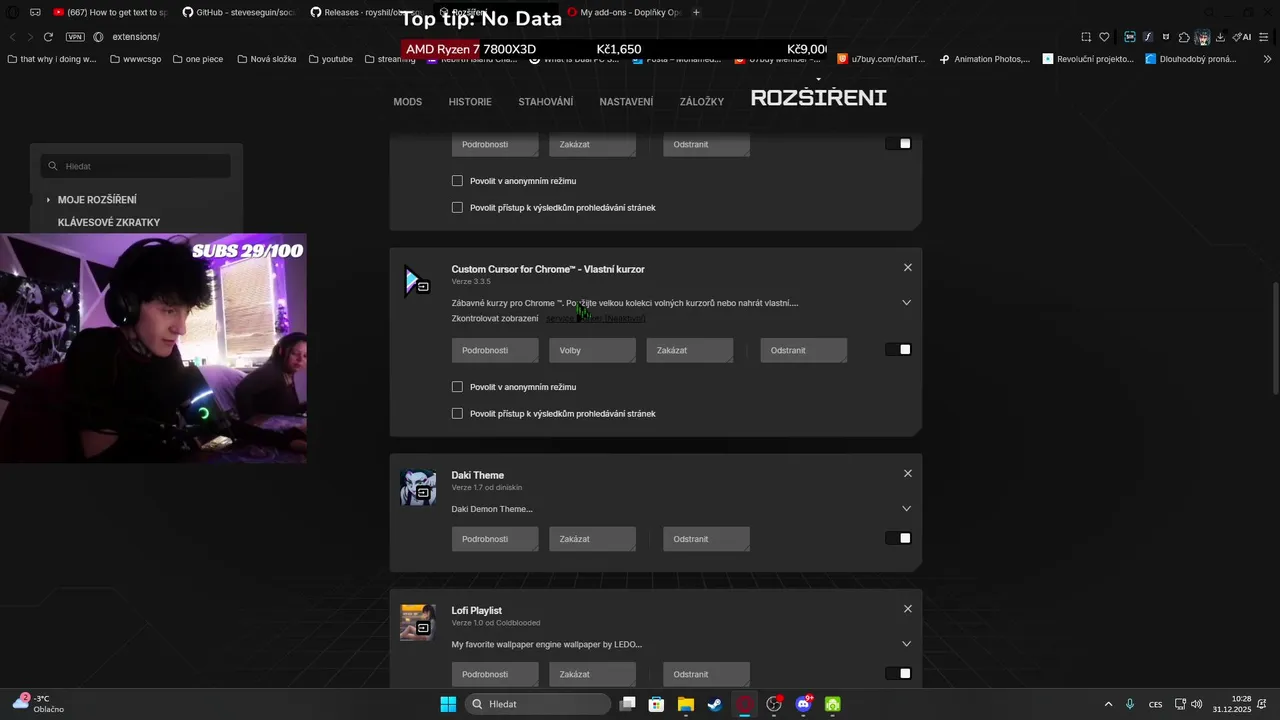
Task: Open Discord from taskbar
Action: (x=803, y=704)
